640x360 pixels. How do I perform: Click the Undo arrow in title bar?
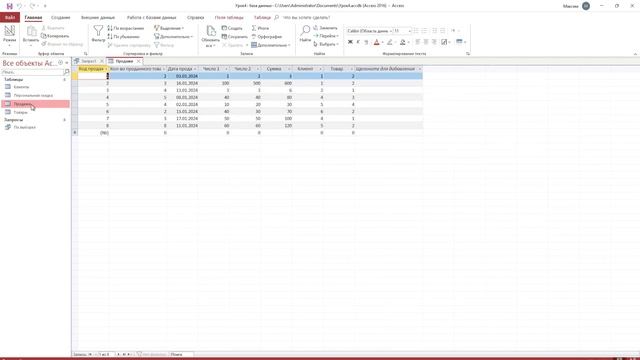pyautogui.click(x=19, y=6)
